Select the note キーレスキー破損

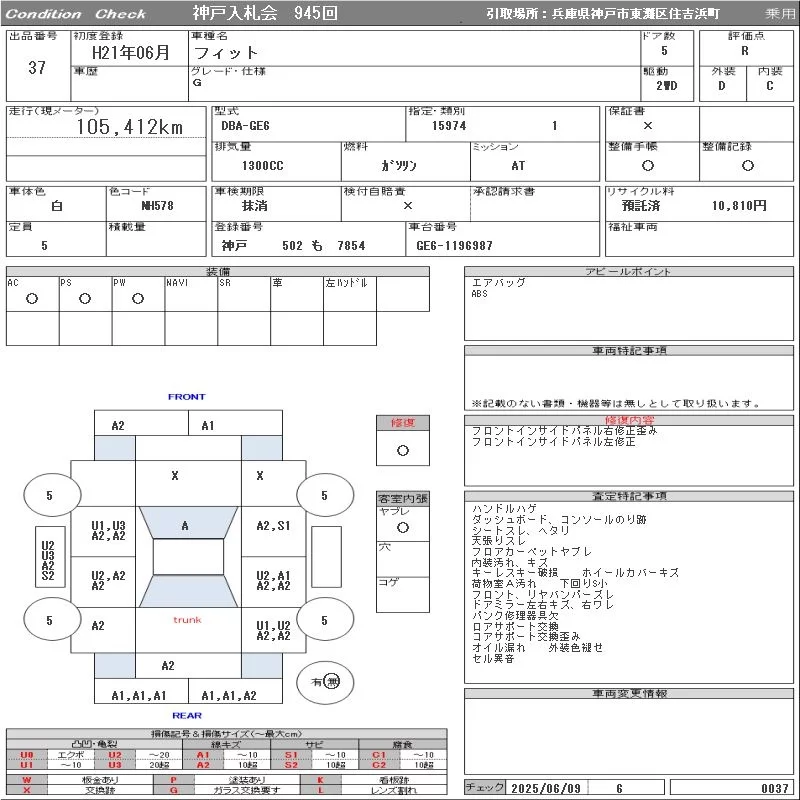click(515, 573)
